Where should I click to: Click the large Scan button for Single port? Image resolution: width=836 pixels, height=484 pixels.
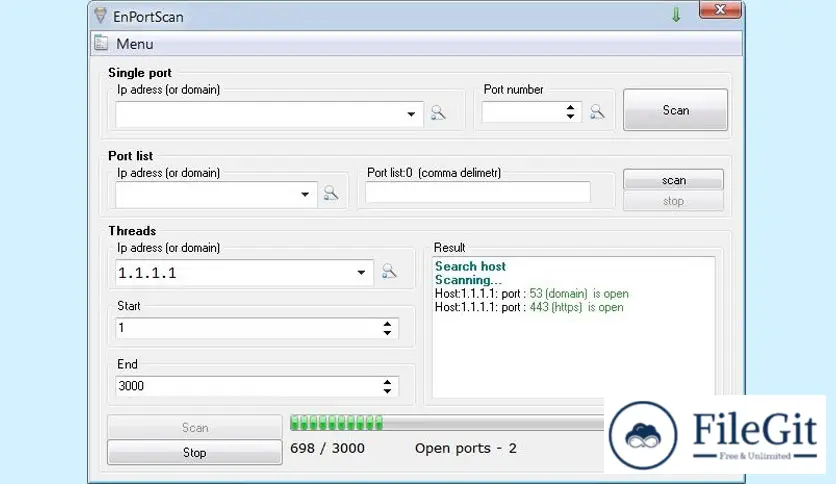click(676, 110)
